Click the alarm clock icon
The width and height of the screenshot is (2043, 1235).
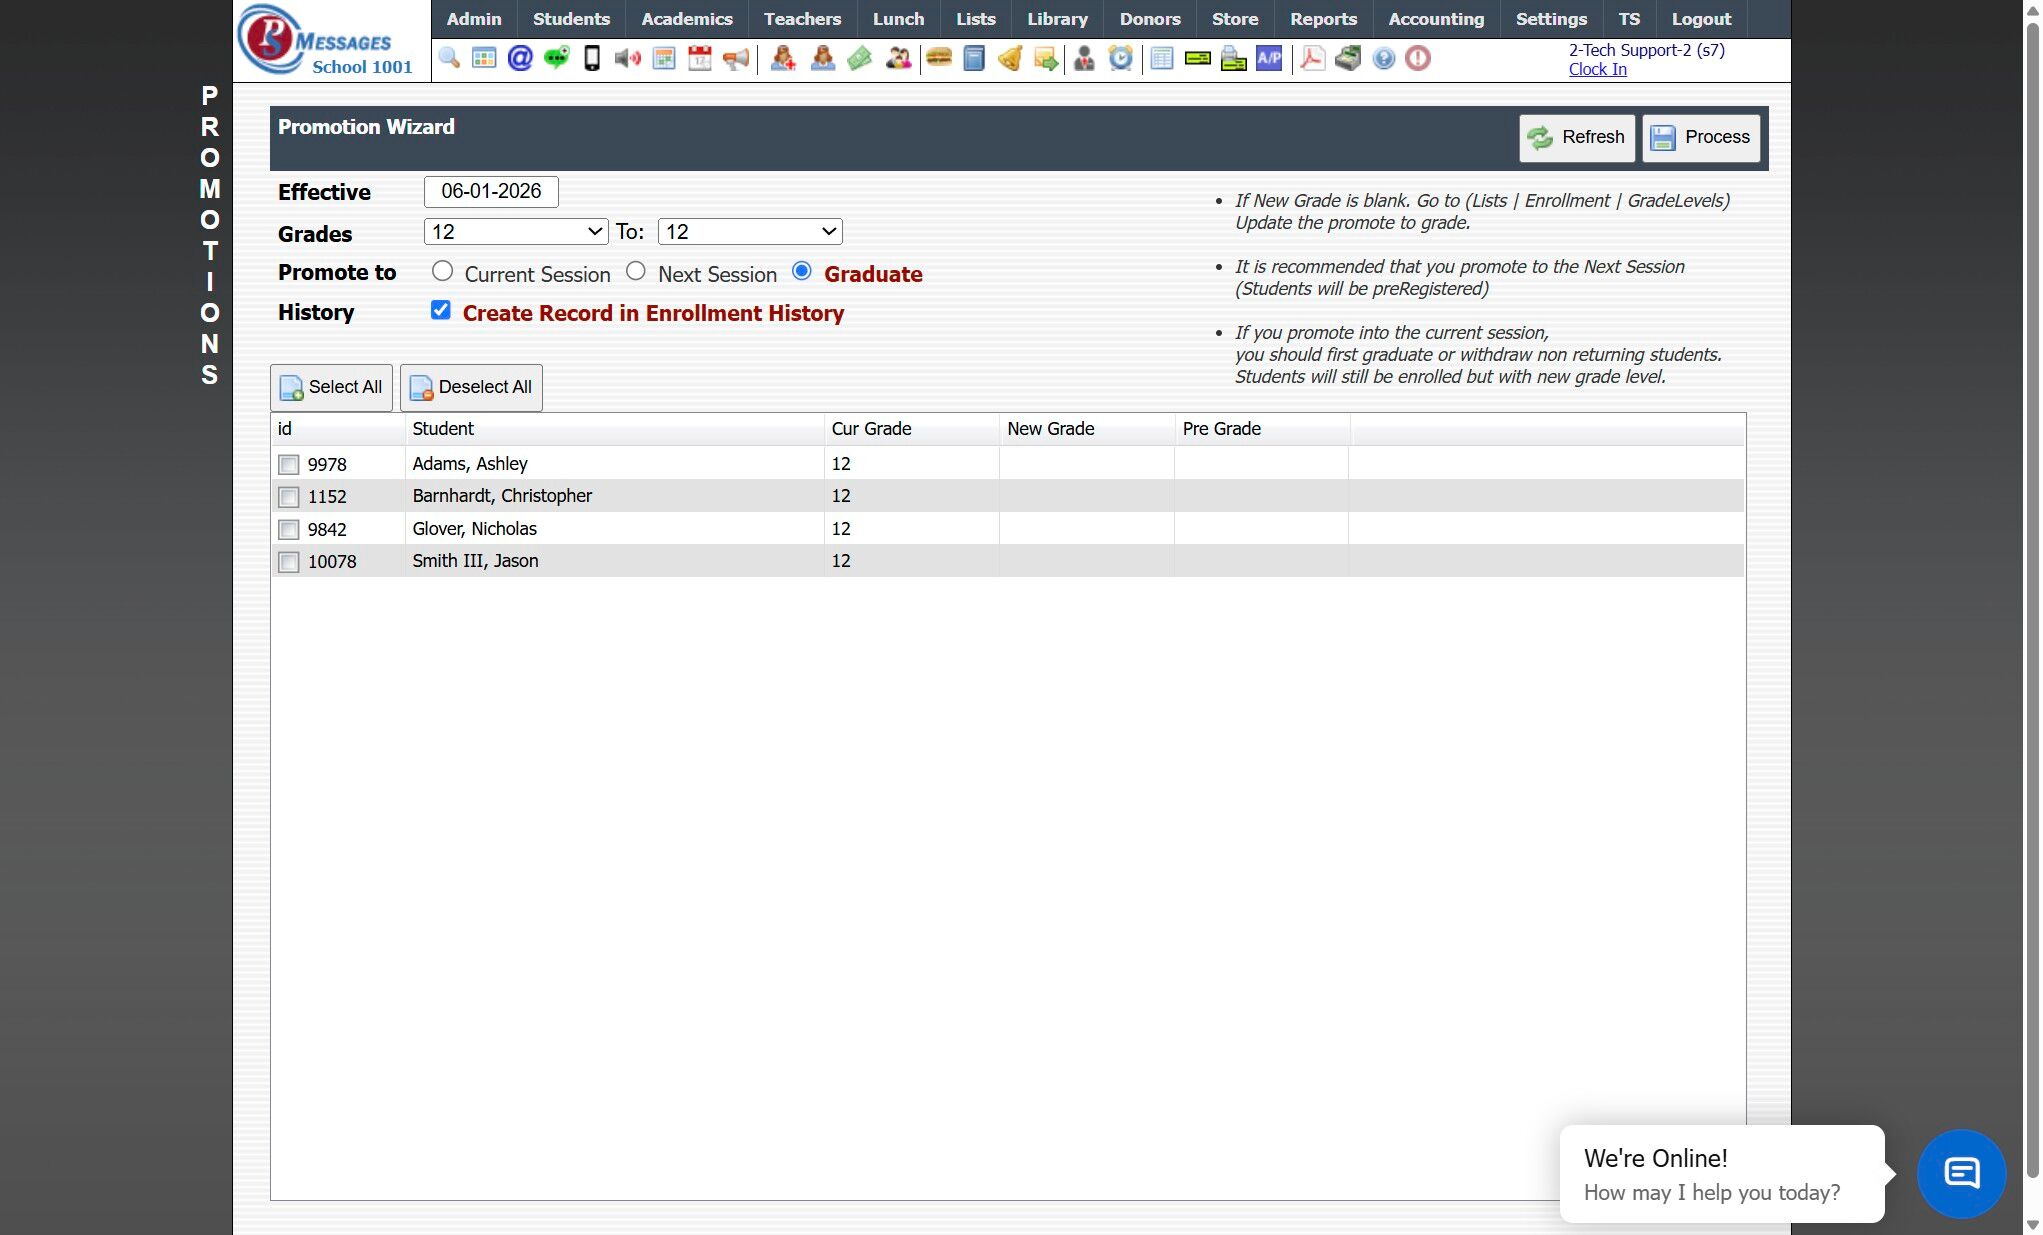tap(1121, 58)
